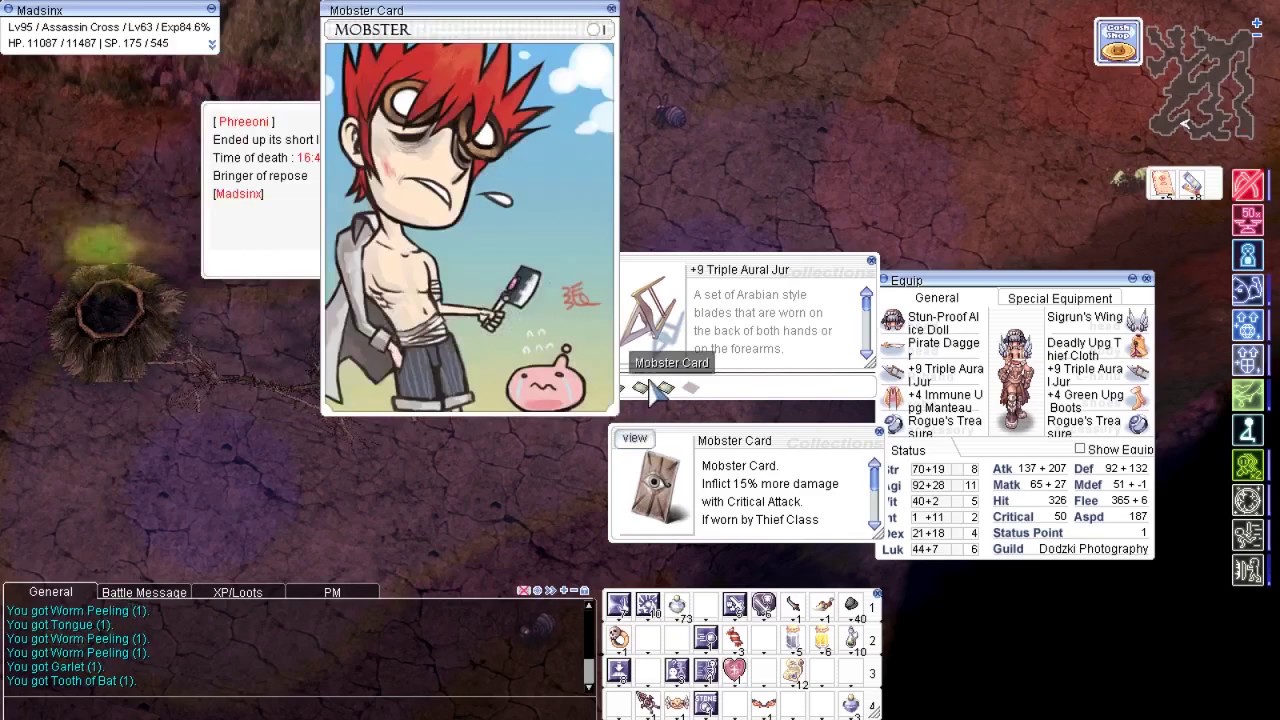Use skull-sword skill level 6 hotkey
Screen dimensions: 1280x720
764,605
